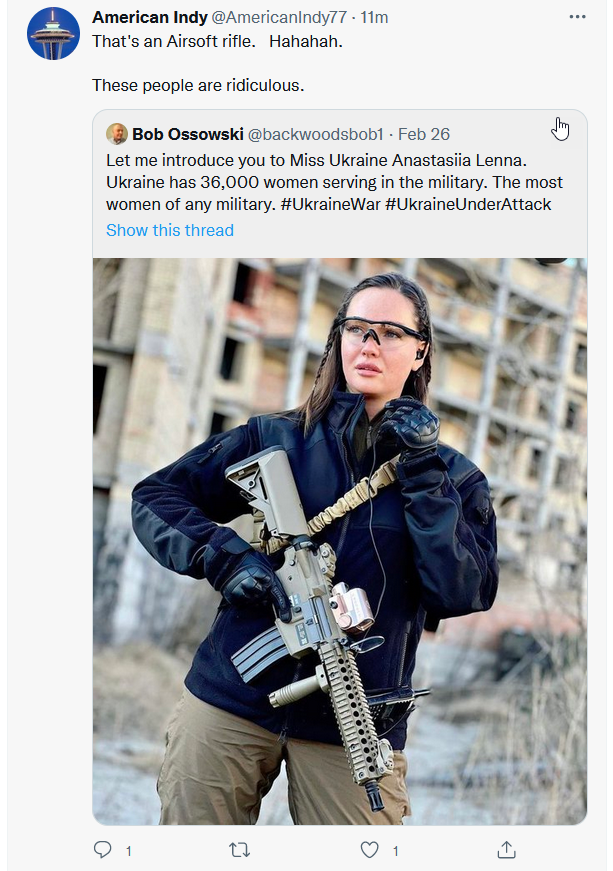Click the reply speech bubble icon
613x871 pixels.
102,849
